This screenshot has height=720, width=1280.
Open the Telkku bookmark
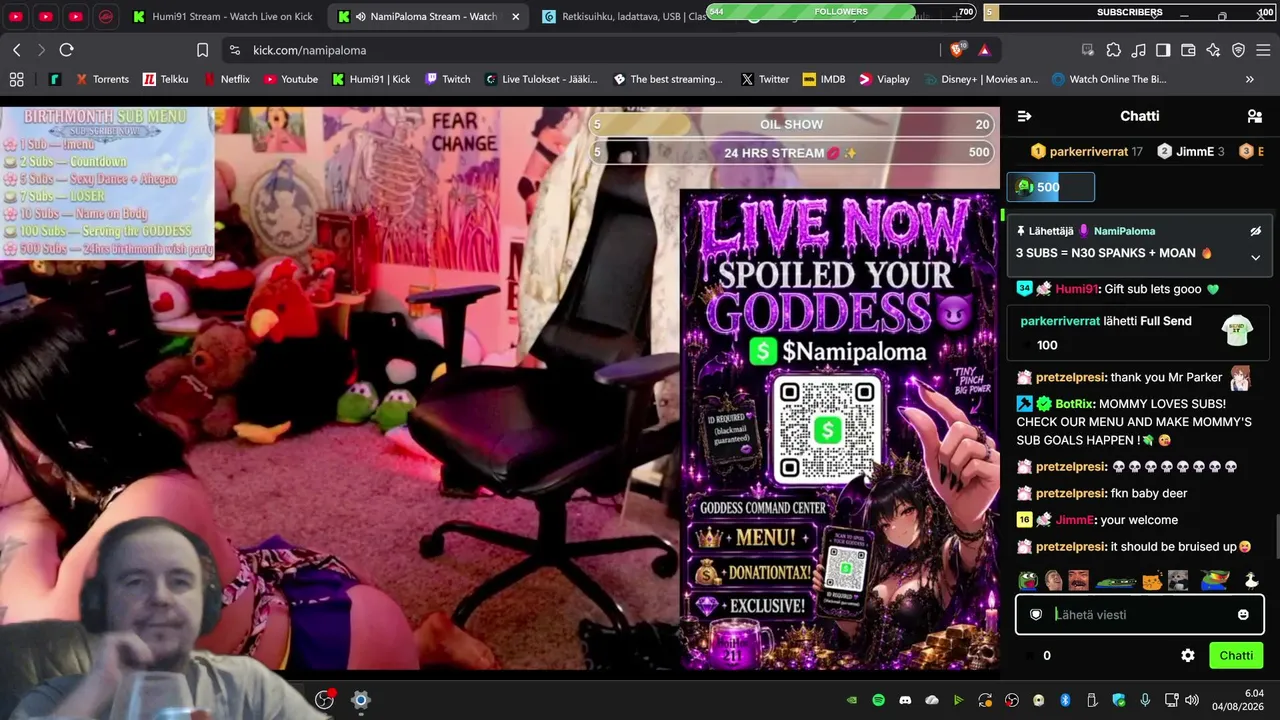coord(165,79)
